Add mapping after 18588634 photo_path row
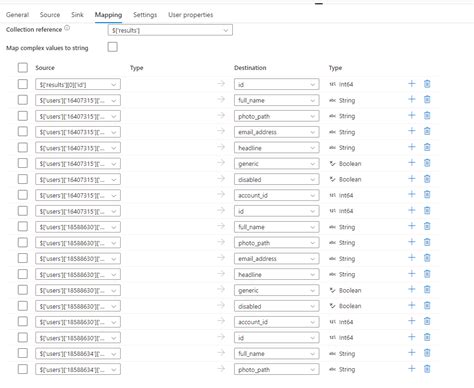The image size is (474, 388). coord(412,369)
